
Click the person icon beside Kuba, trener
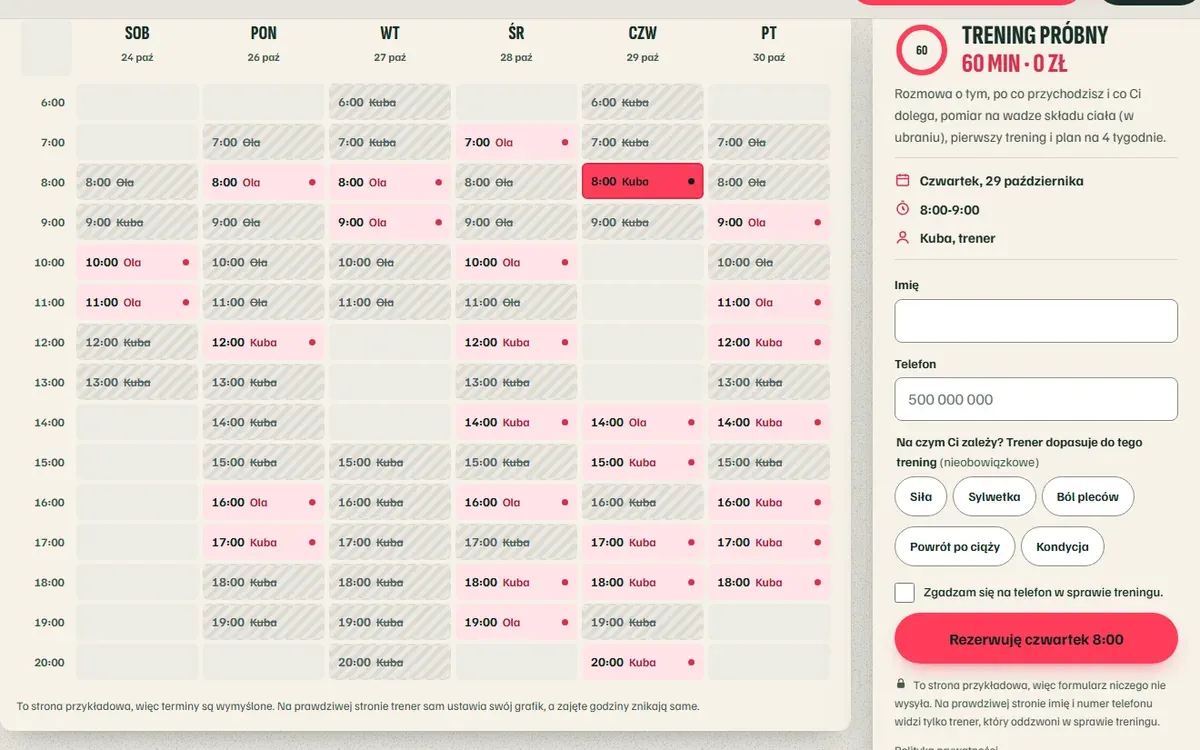click(902, 238)
